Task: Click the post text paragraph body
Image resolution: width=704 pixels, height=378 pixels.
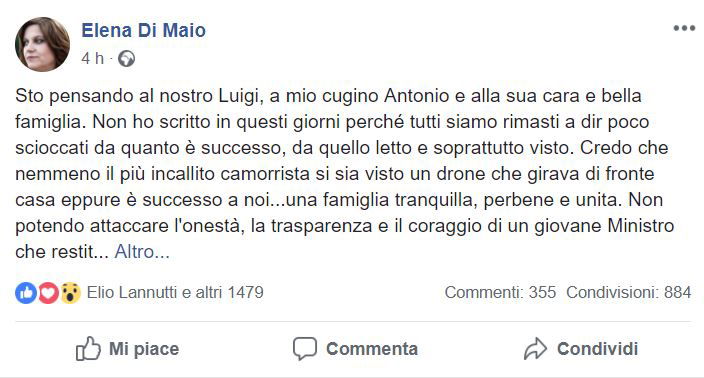Action: pos(345,174)
